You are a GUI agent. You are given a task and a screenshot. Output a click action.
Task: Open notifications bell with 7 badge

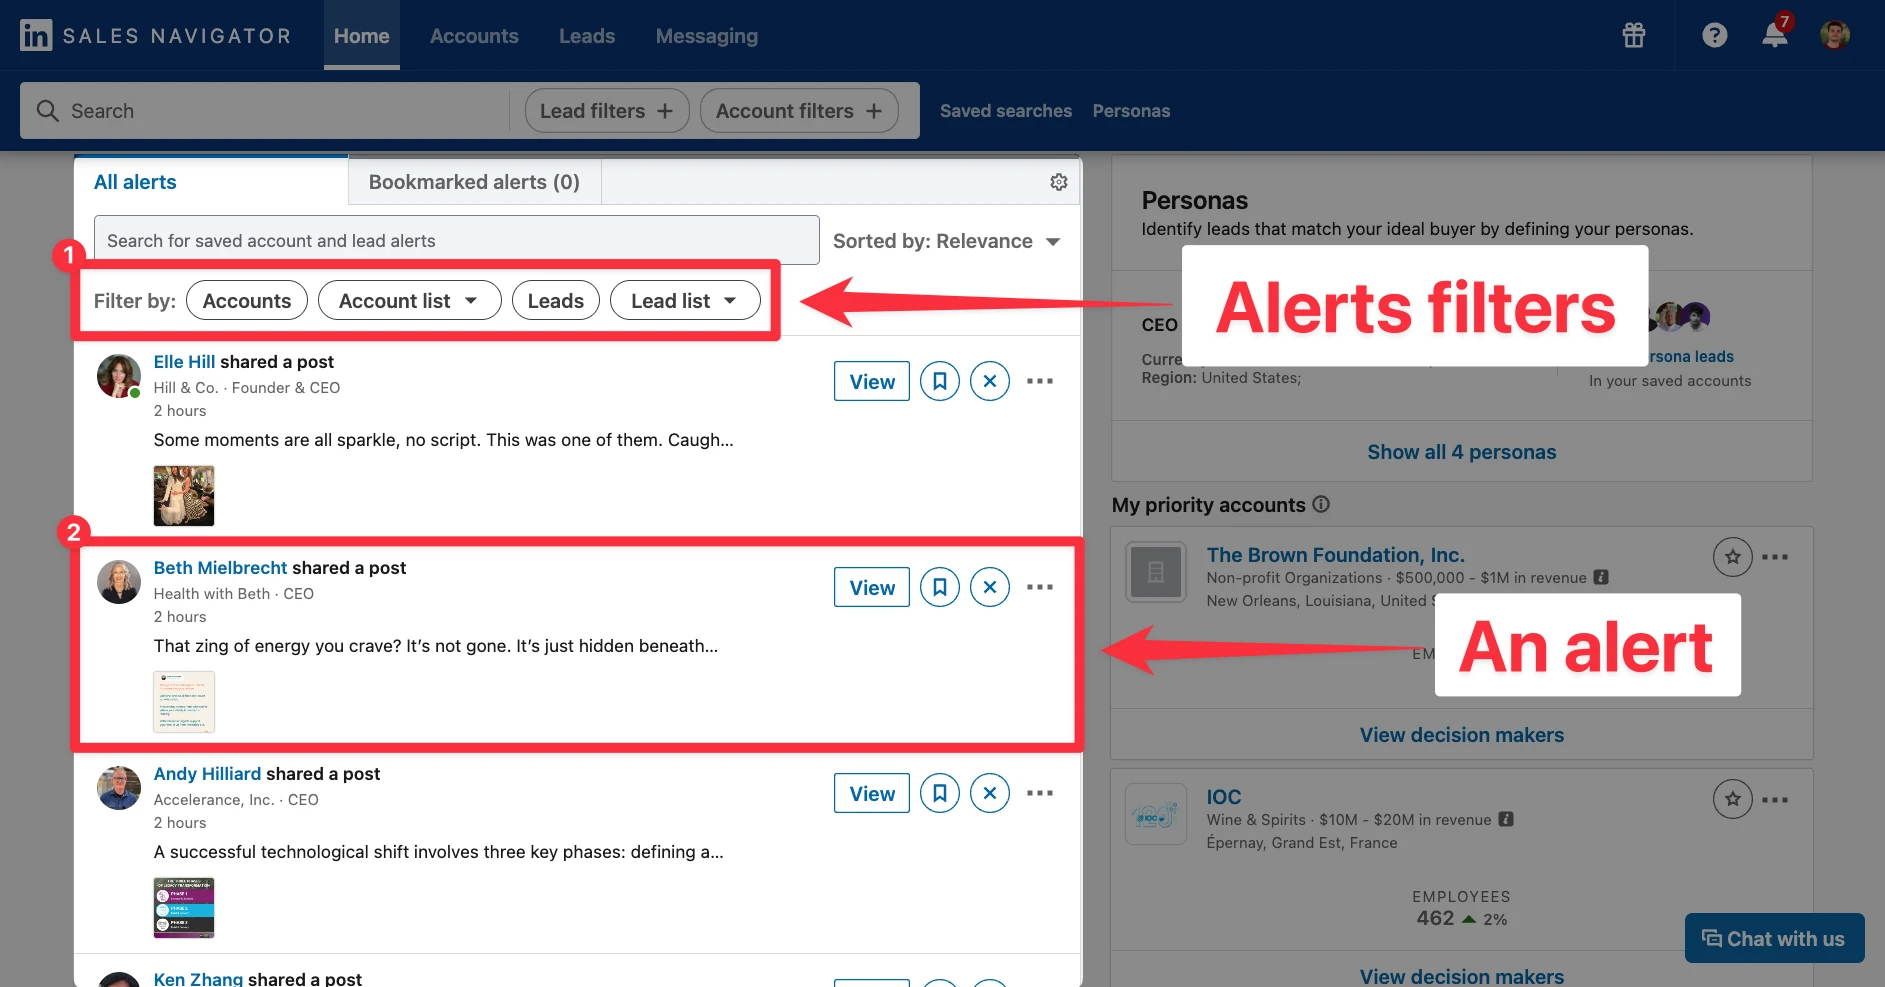tap(1776, 33)
